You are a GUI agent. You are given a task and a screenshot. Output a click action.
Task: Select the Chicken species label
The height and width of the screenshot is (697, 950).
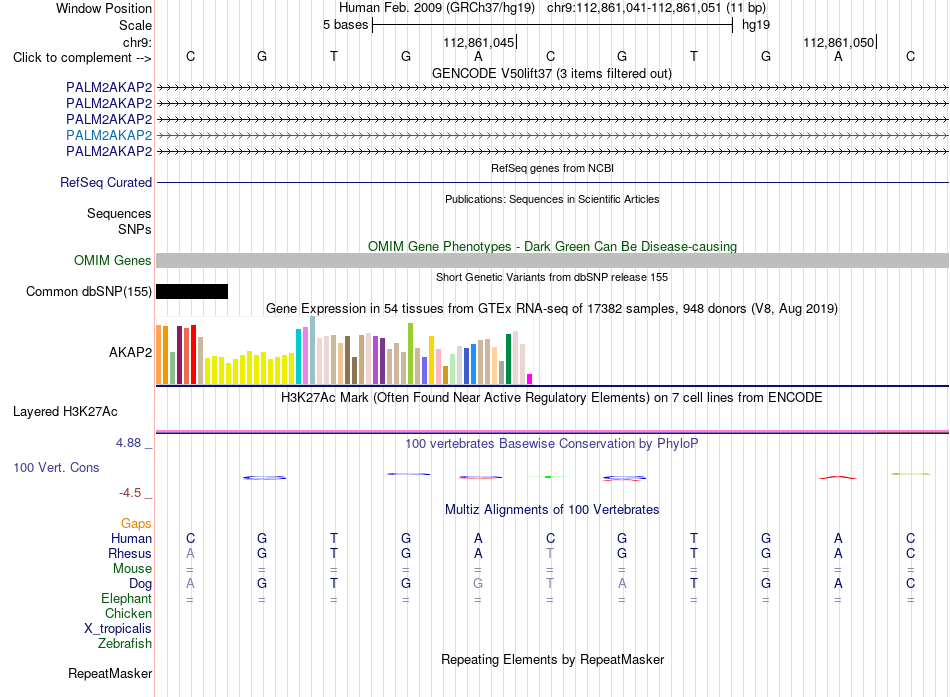click(128, 613)
